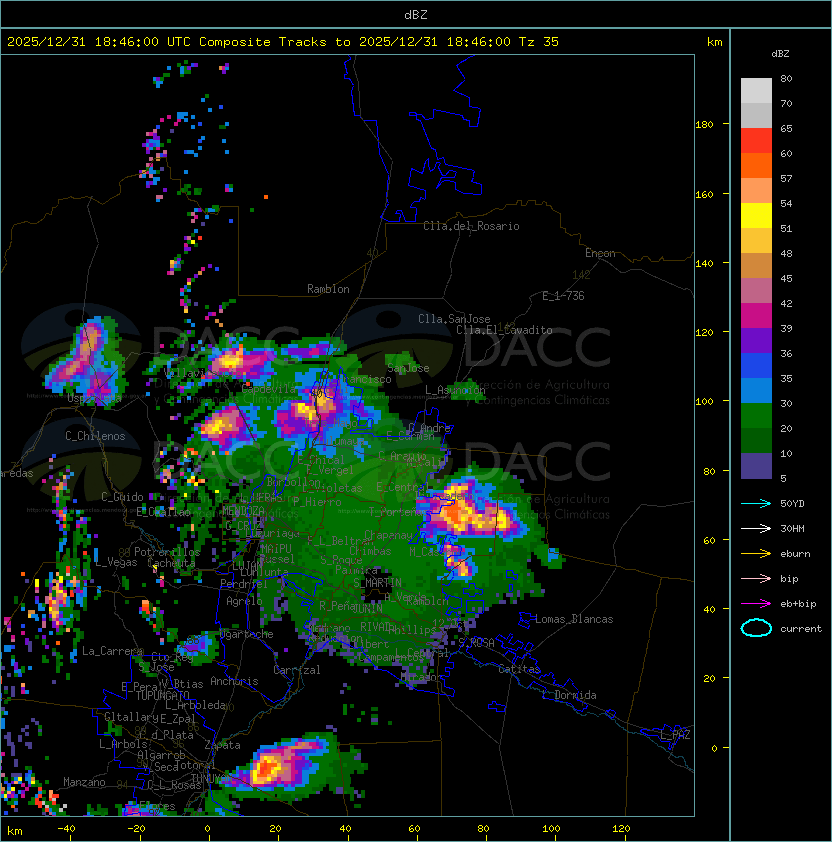
Task: Click the 'Catitas' place label
Action: point(519,669)
